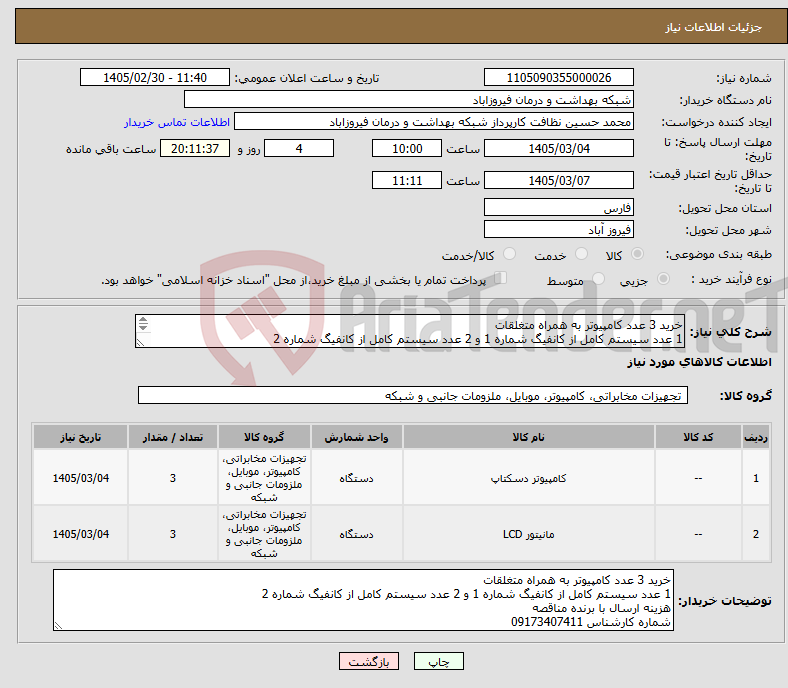Click the deadline time field 10:00

[407, 148]
